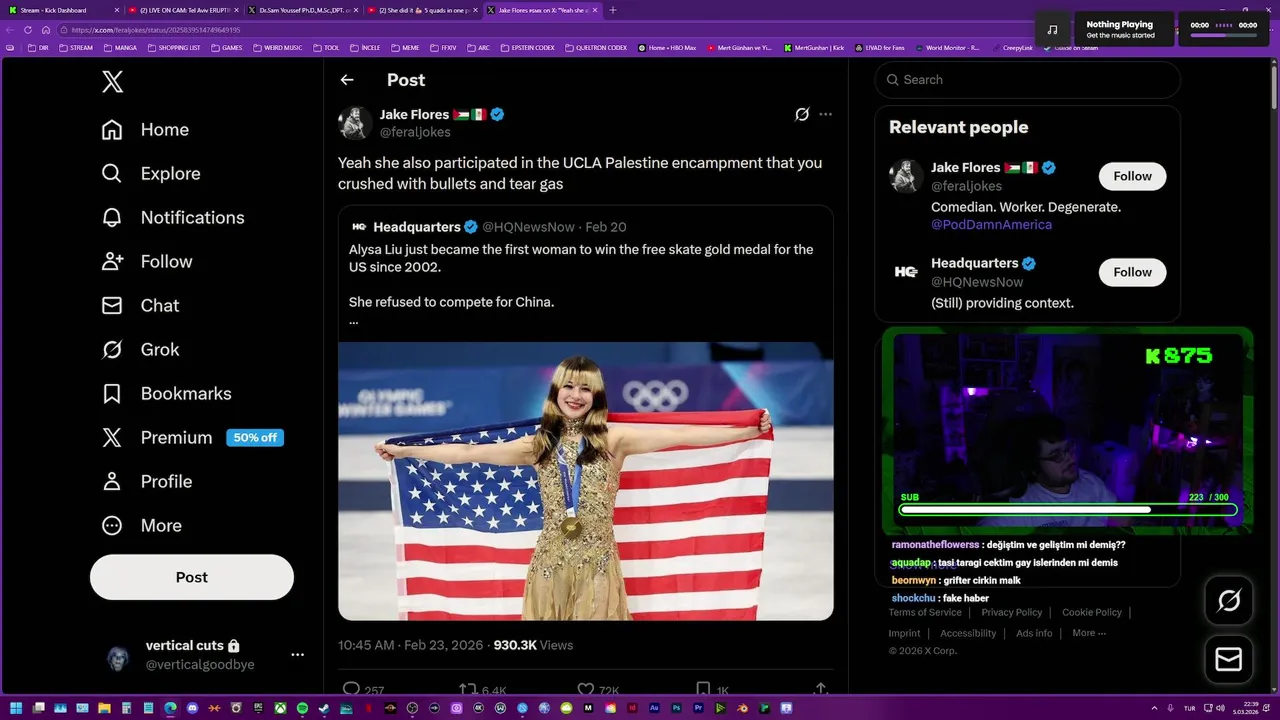Open the GAMES bookmark folder

[226, 48]
